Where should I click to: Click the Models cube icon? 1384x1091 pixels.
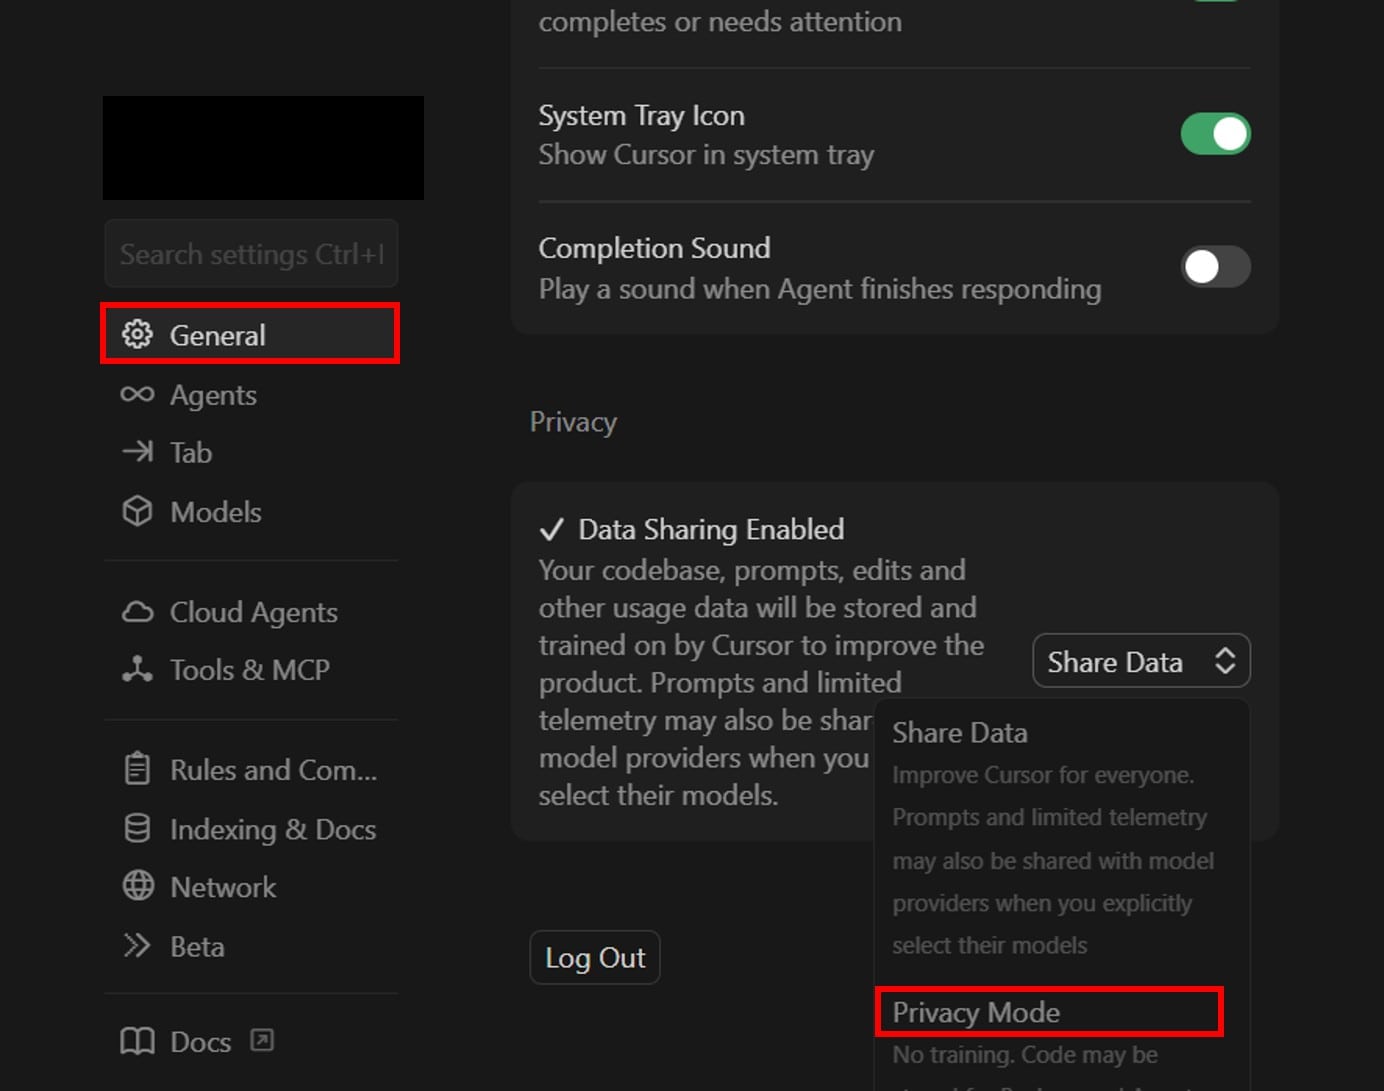137,511
